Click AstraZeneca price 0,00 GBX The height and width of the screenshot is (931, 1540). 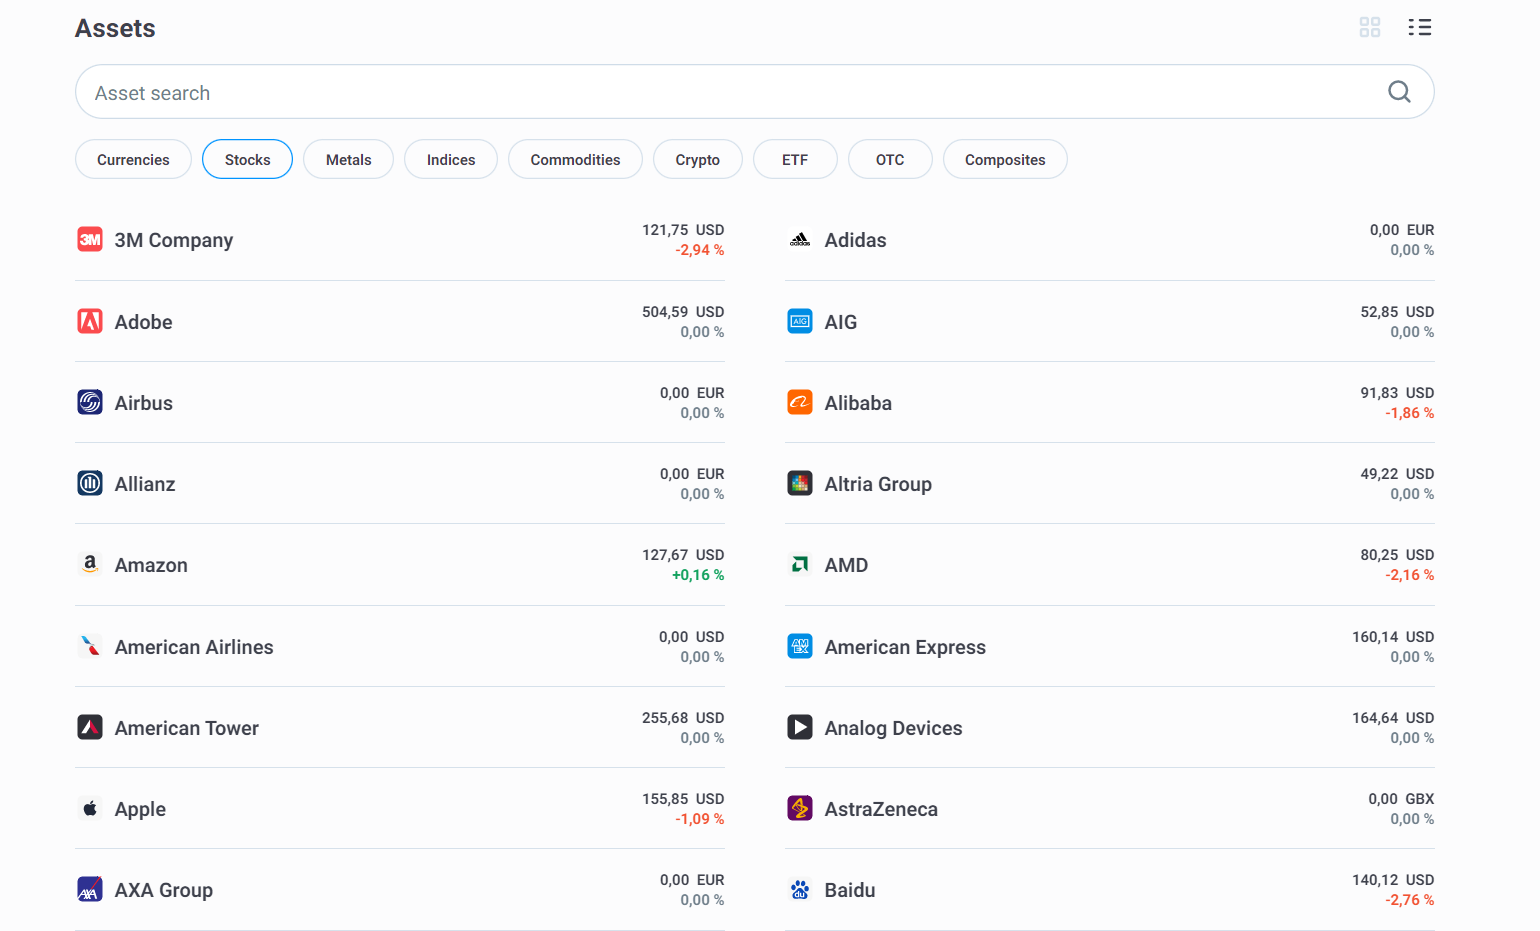click(x=1401, y=799)
